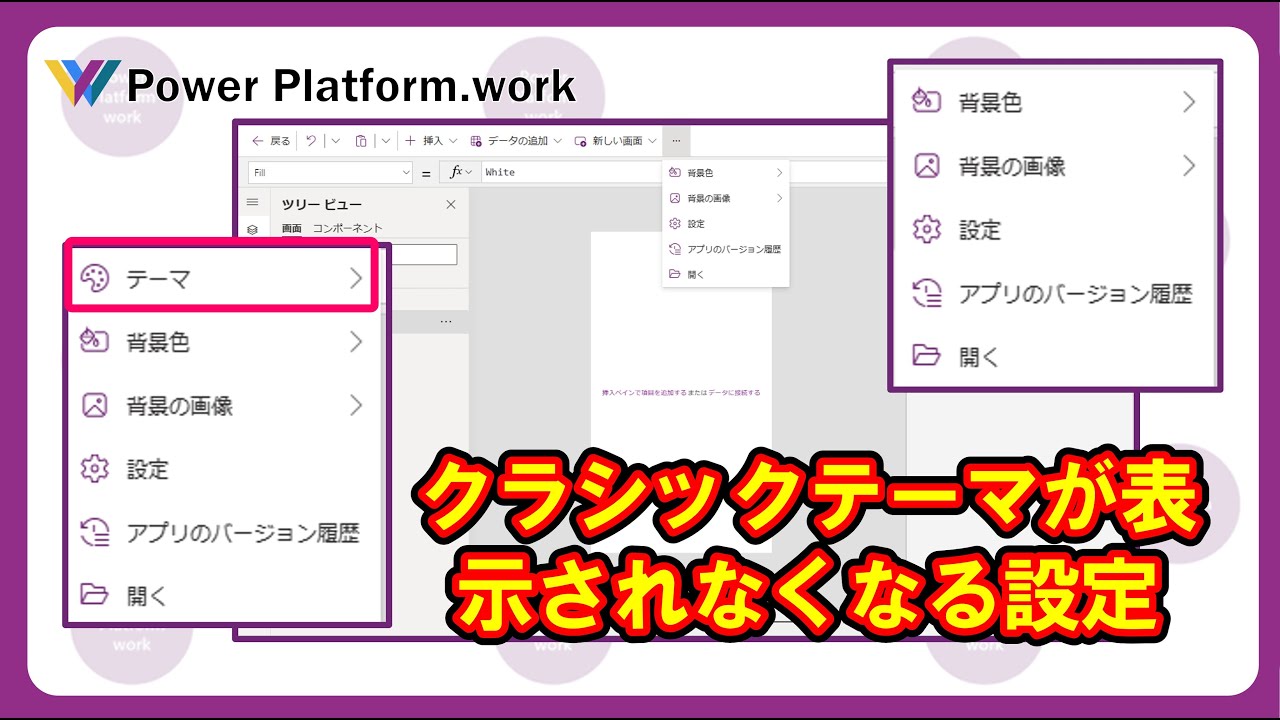Open the dropdown chevron beside undo

click(335, 141)
